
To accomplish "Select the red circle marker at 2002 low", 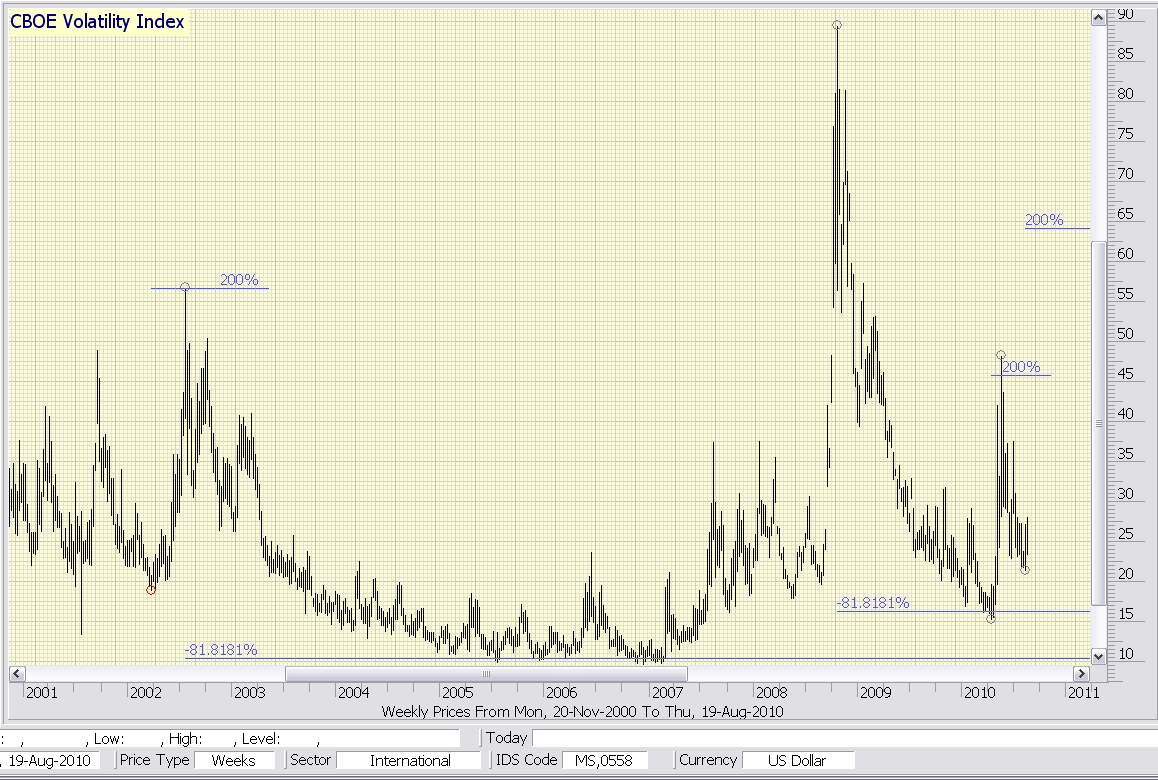I will [x=151, y=590].
